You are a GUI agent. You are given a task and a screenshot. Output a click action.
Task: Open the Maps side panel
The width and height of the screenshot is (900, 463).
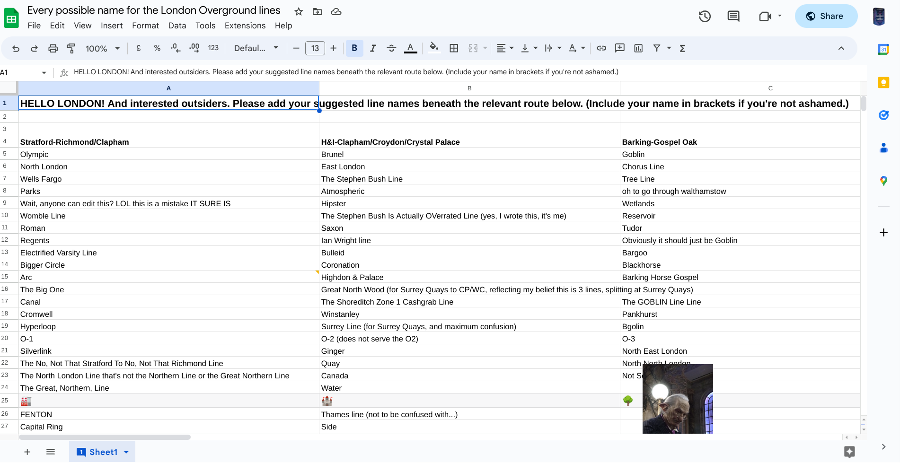[x=883, y=181]
